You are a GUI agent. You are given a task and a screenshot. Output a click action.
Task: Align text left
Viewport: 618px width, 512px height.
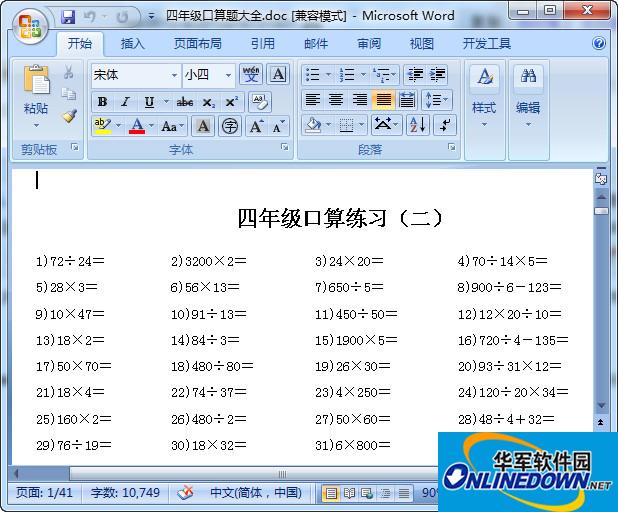313,99
